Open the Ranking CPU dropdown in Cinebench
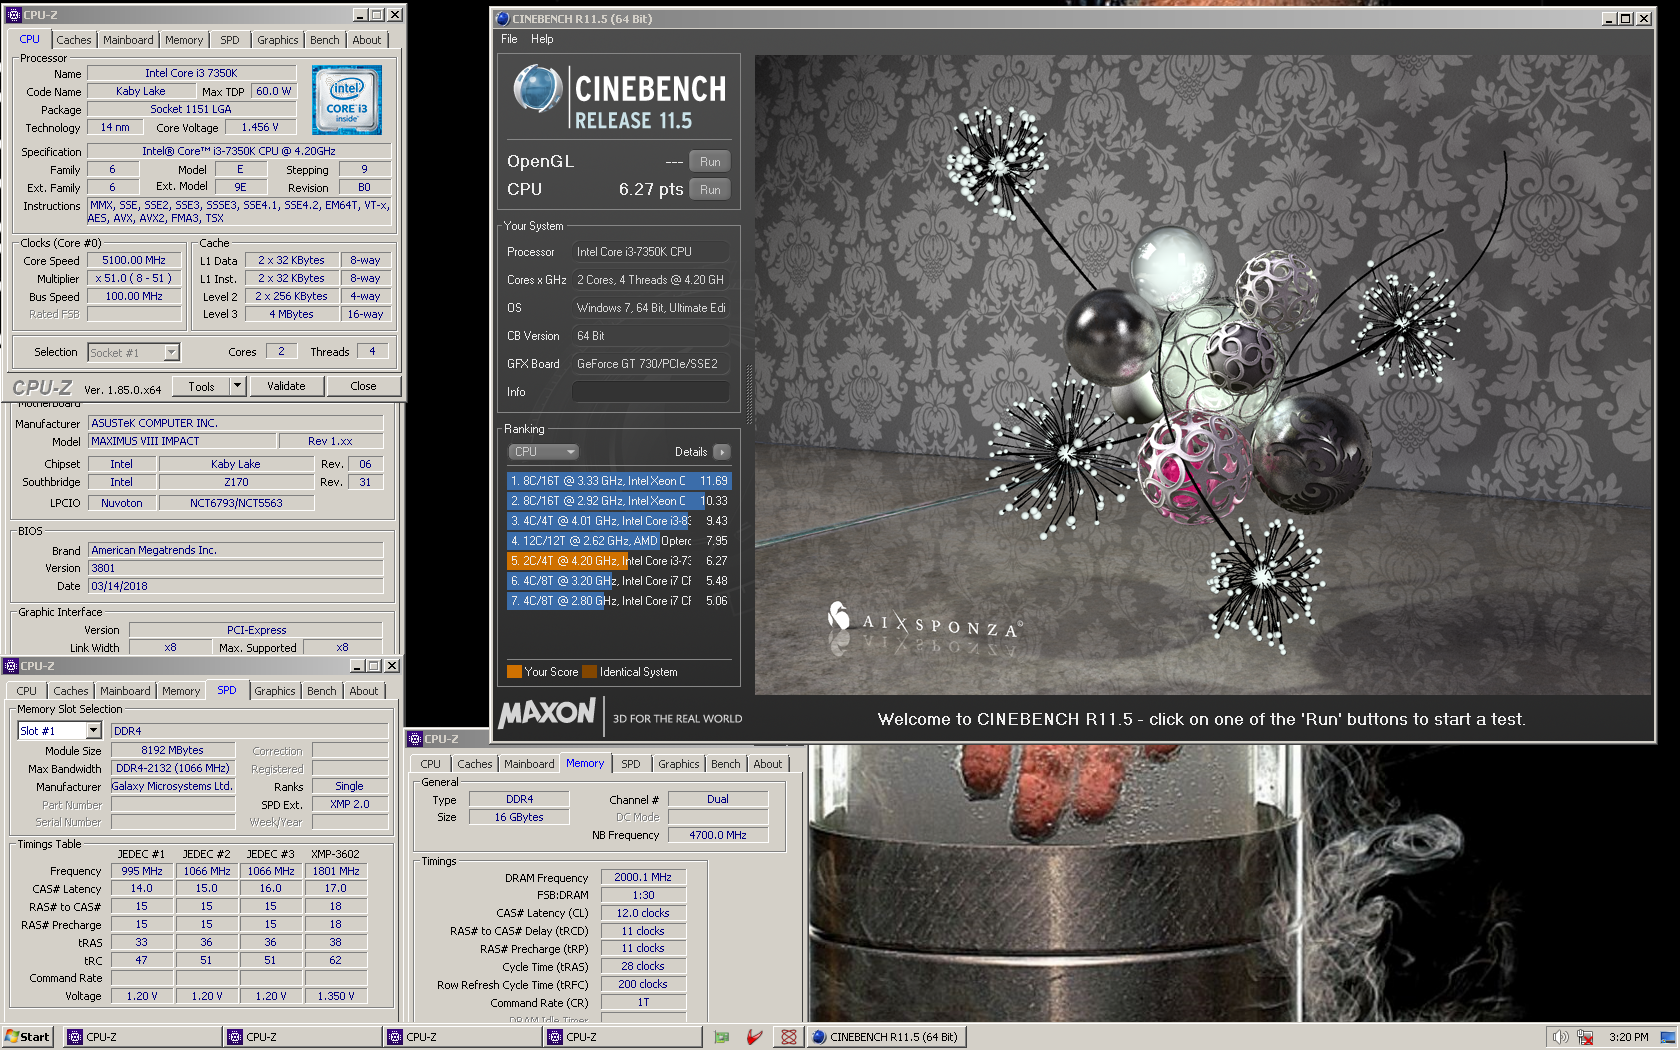The height and width of the screenshot is (1050, 1680). (x=544, y=452)
